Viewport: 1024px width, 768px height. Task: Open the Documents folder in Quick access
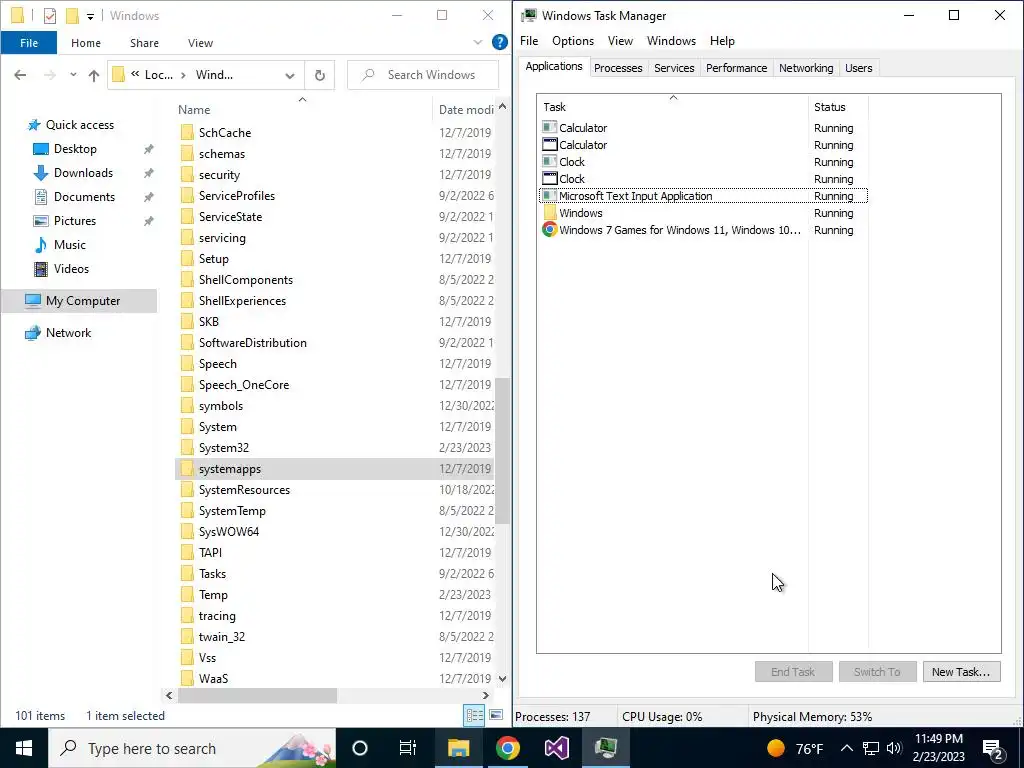coord(84,197)
